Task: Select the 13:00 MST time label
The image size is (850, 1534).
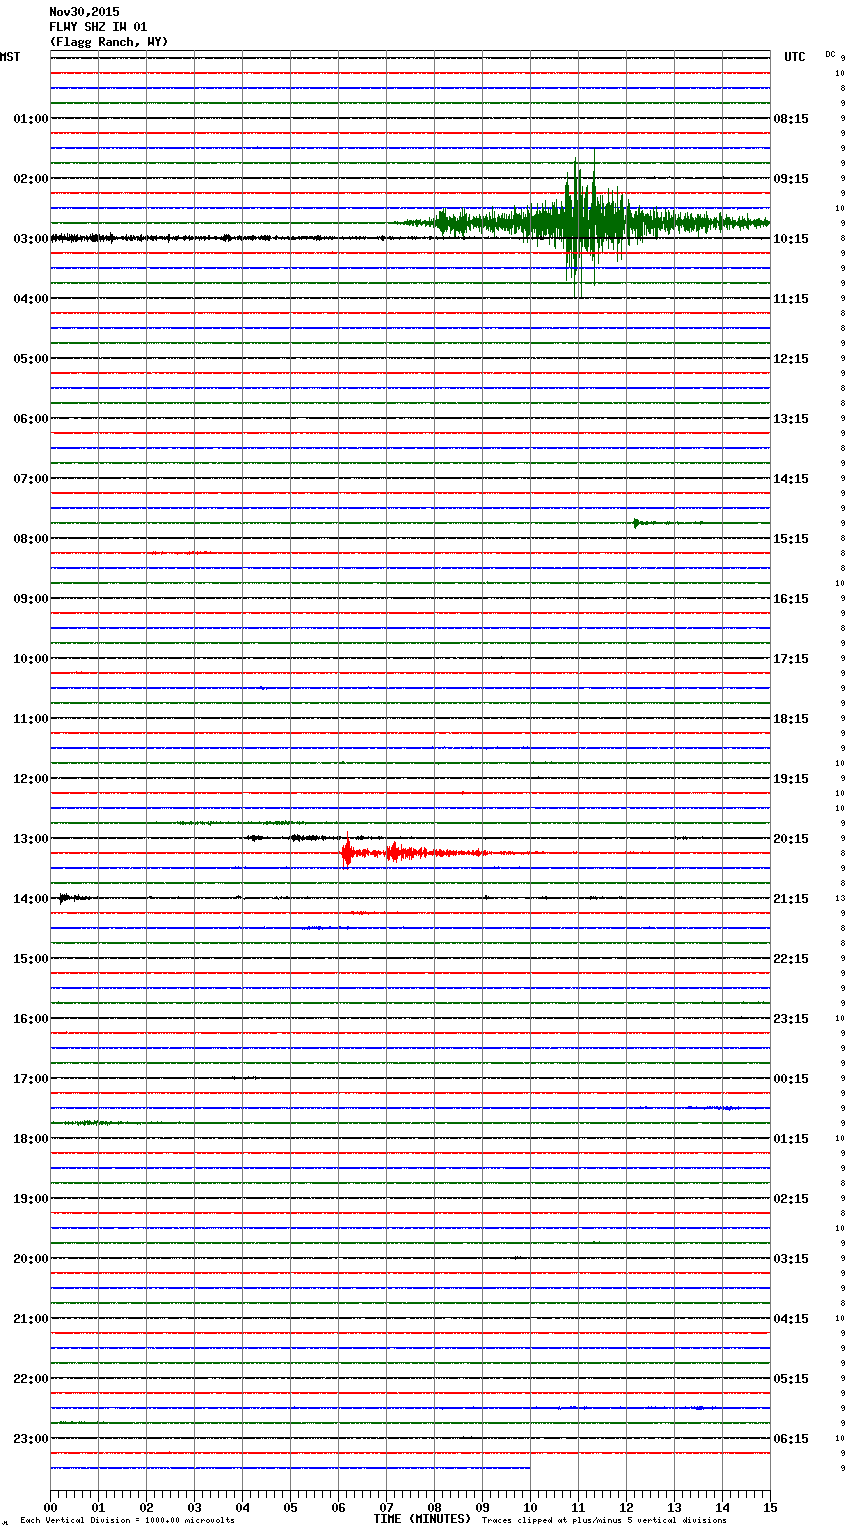Action: click(x=31, y=839)
